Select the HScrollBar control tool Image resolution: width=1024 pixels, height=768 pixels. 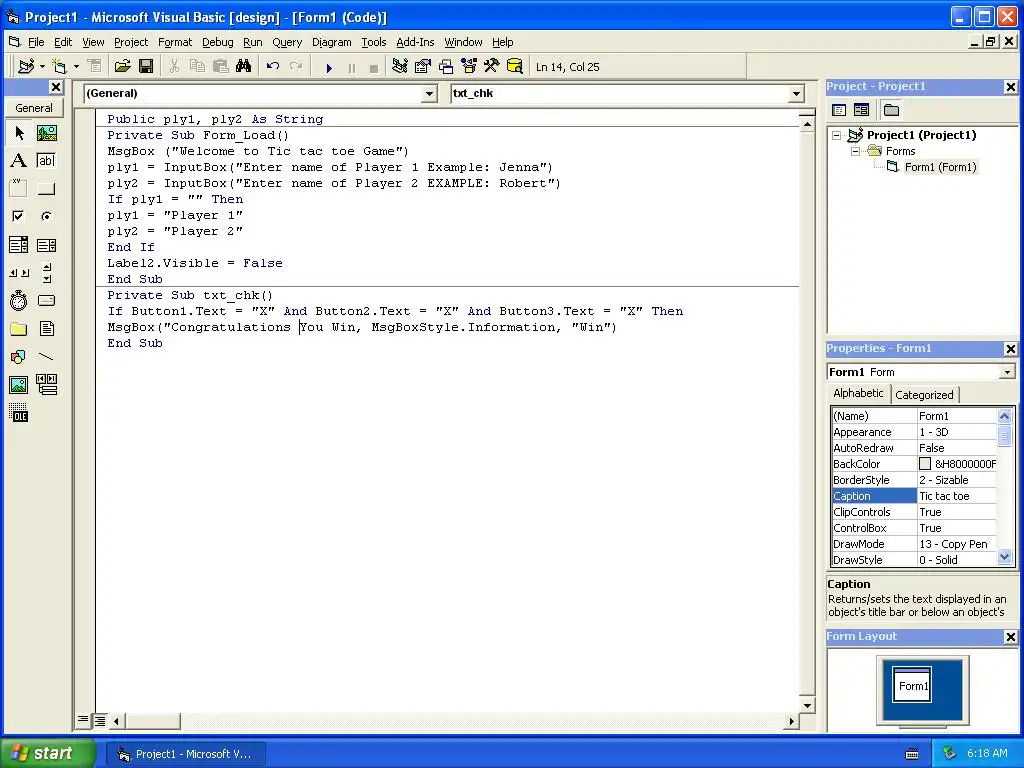point(19,273)
